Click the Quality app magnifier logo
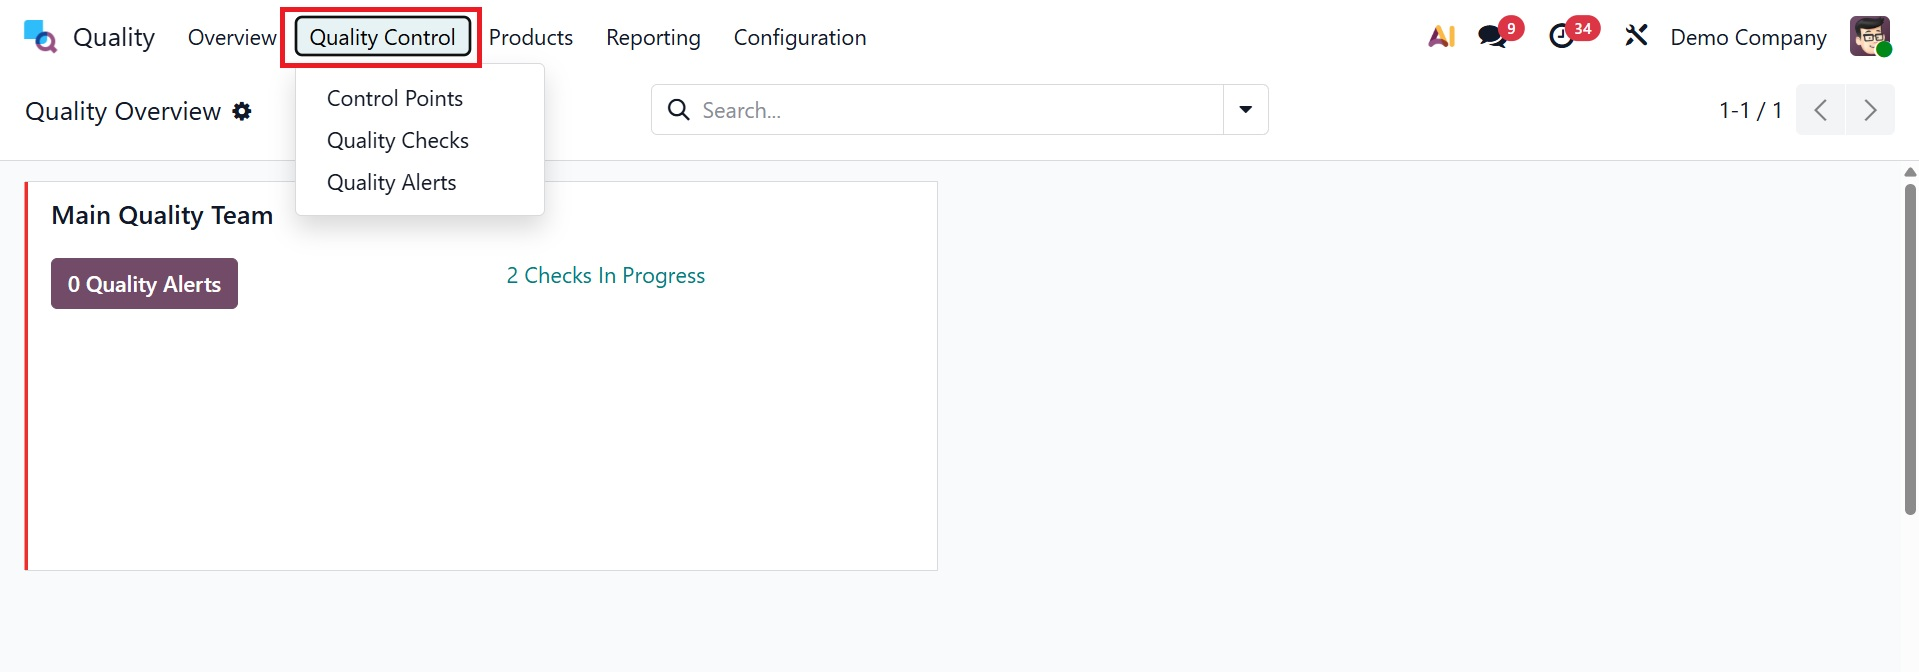 coord(38,36)
